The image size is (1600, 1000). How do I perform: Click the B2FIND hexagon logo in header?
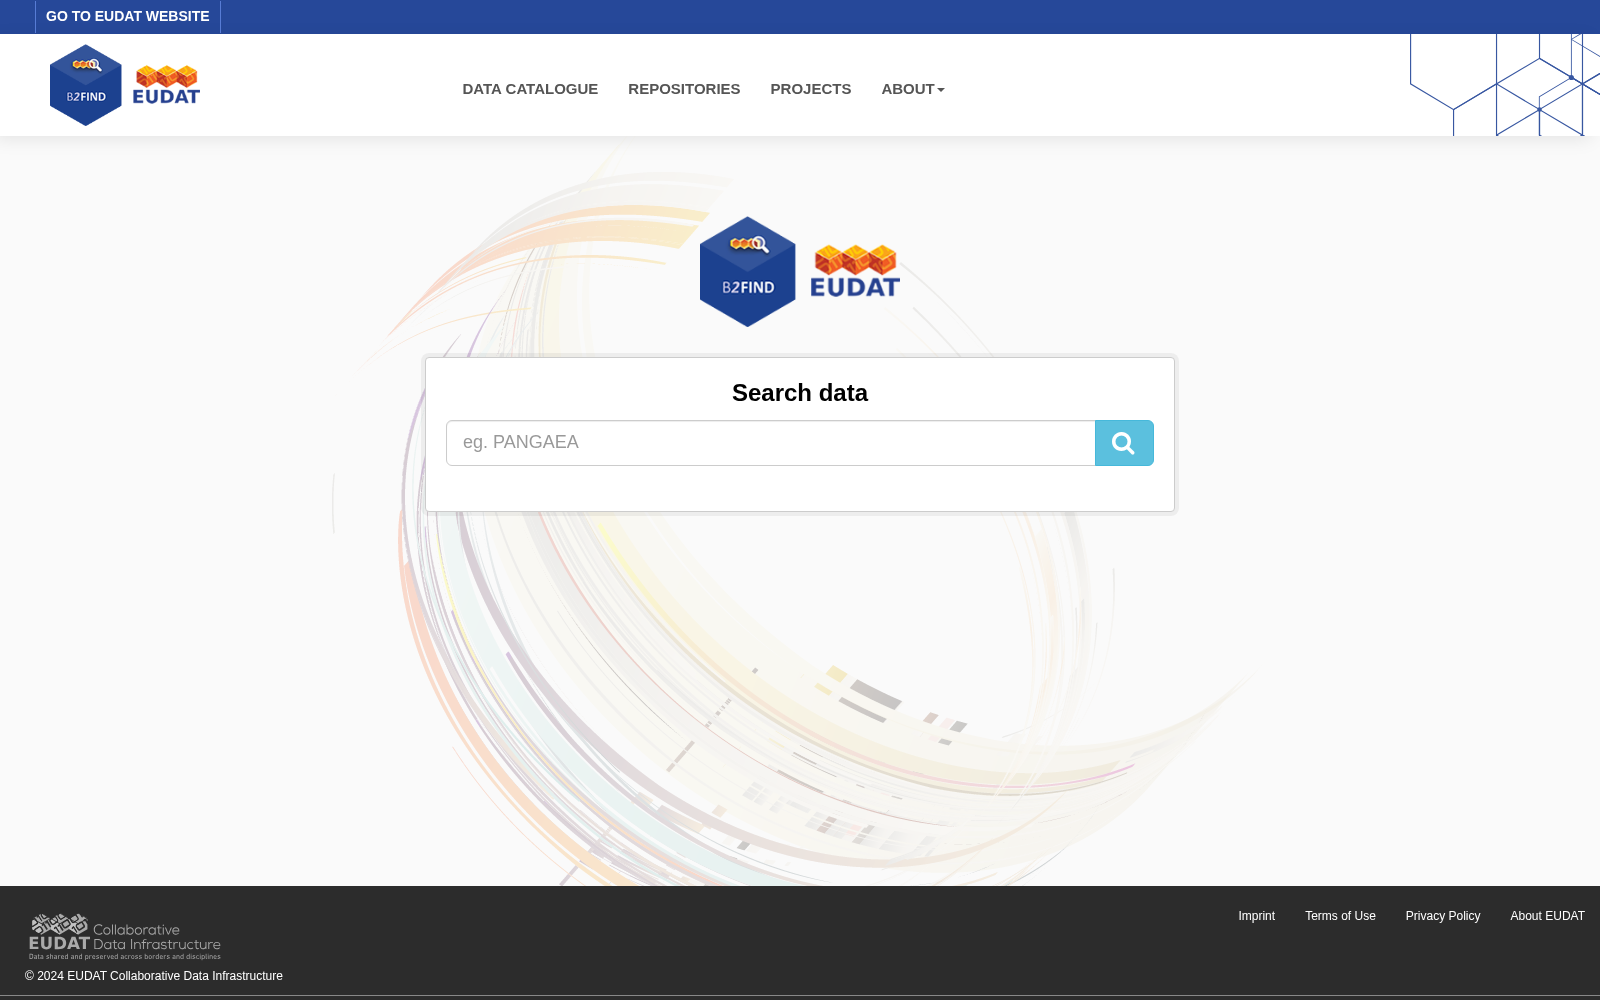86,85
